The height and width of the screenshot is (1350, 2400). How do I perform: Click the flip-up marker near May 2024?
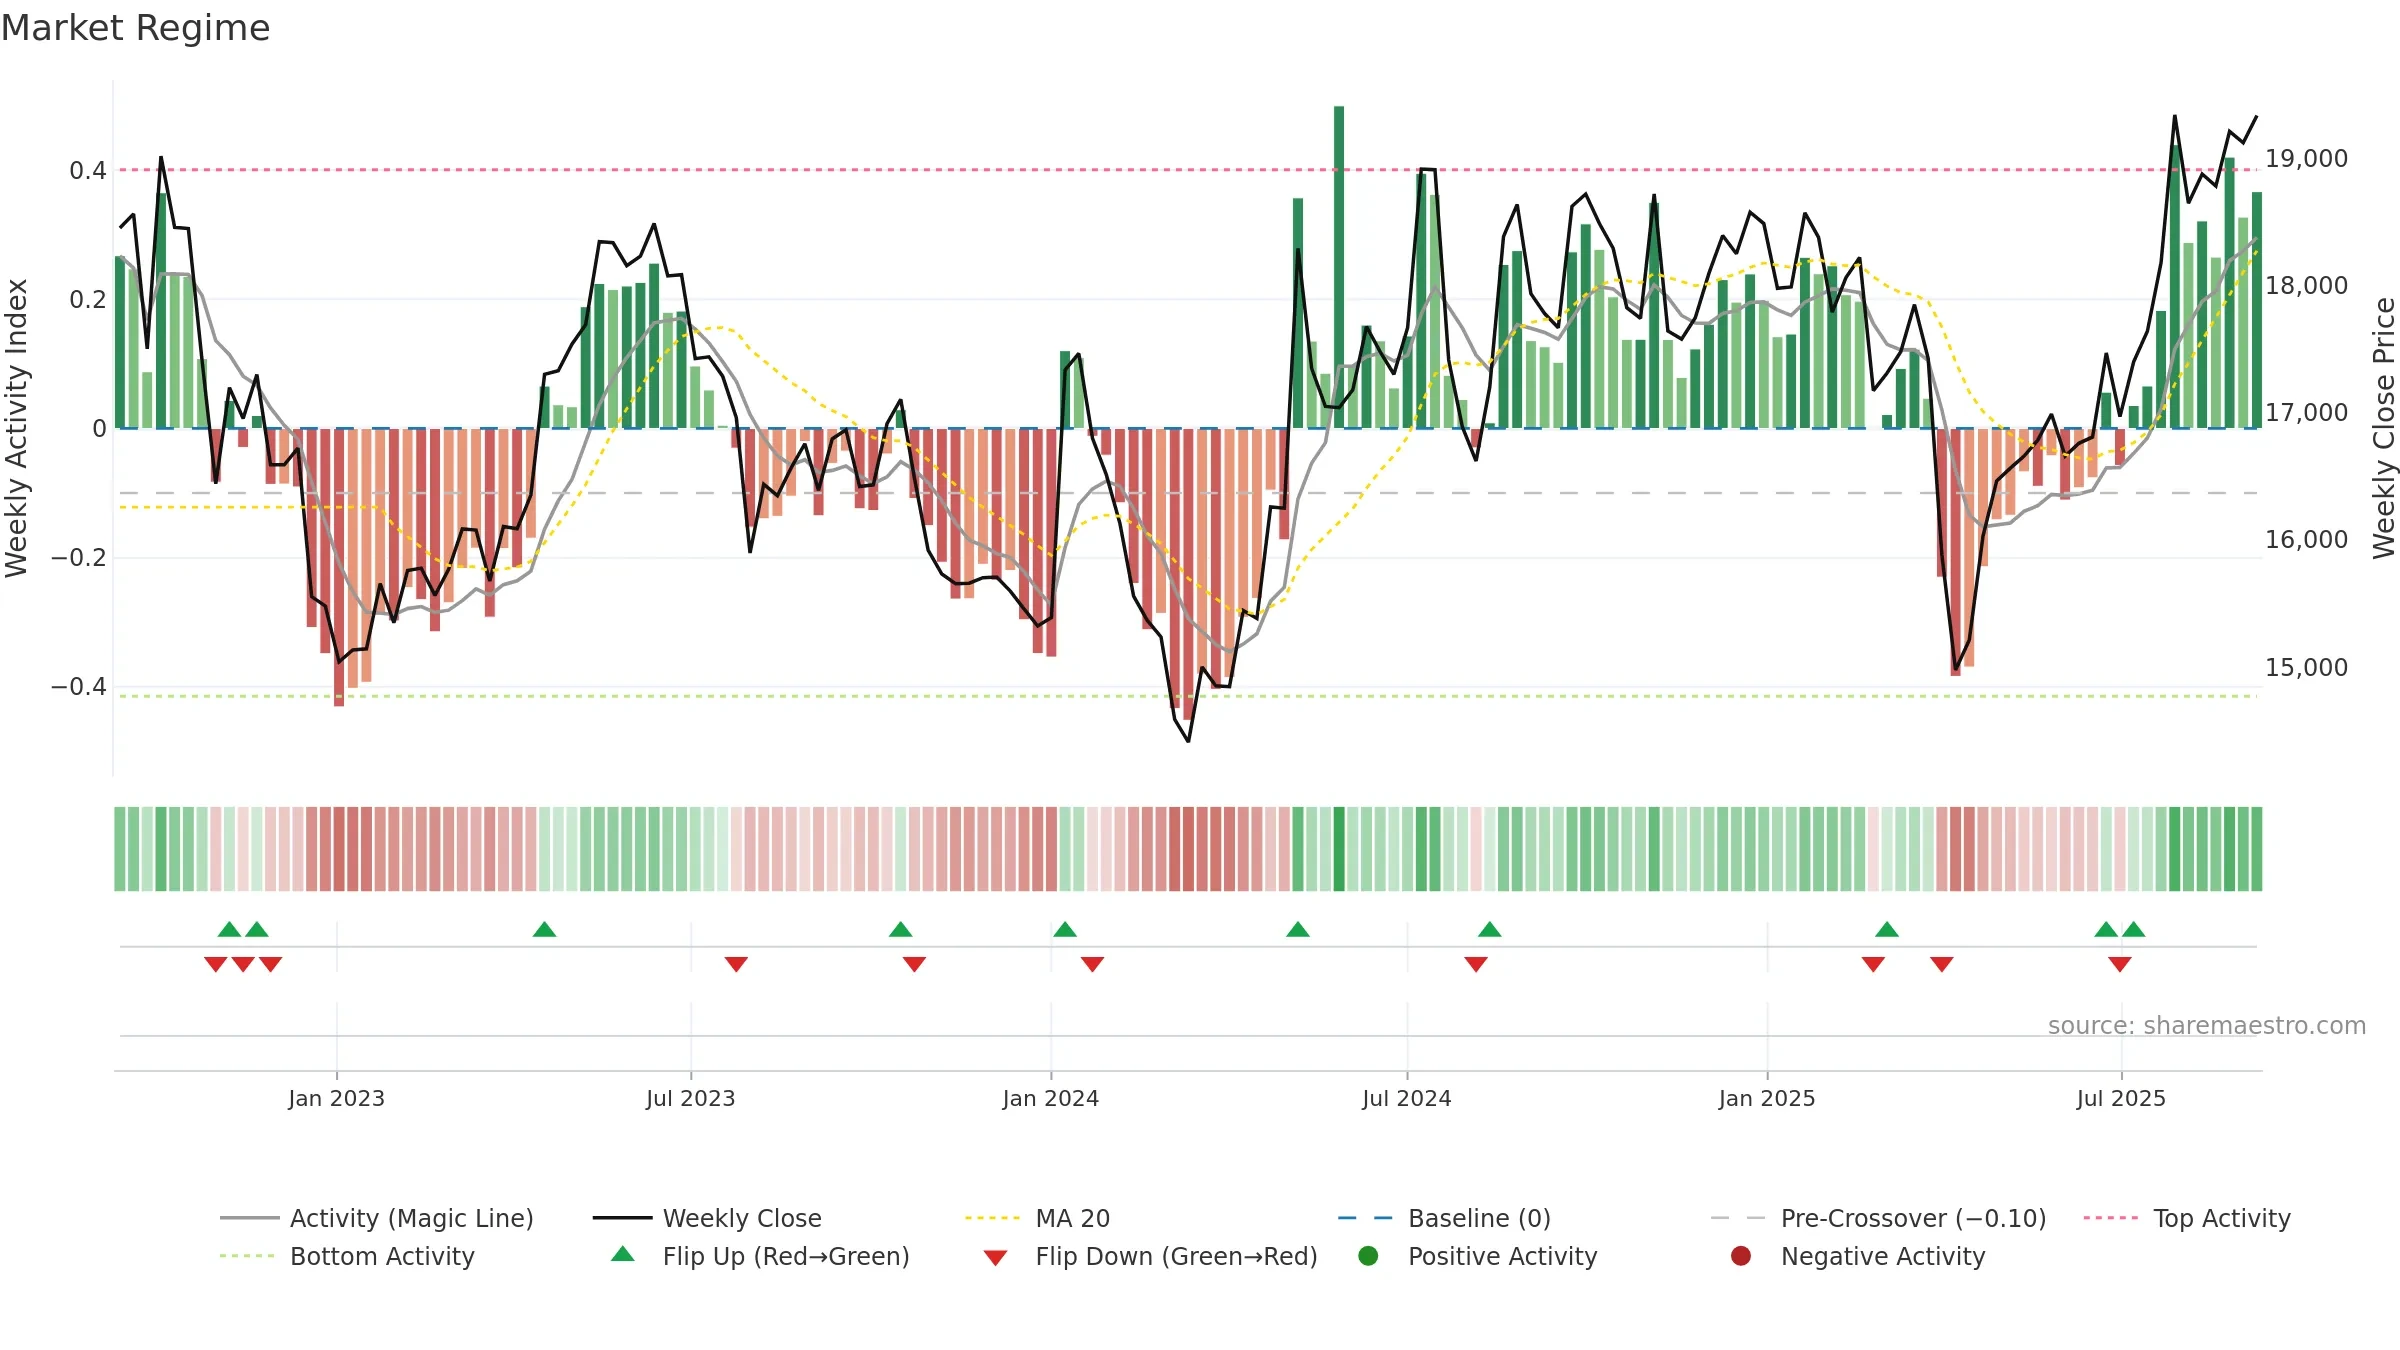coord(1298,930)
